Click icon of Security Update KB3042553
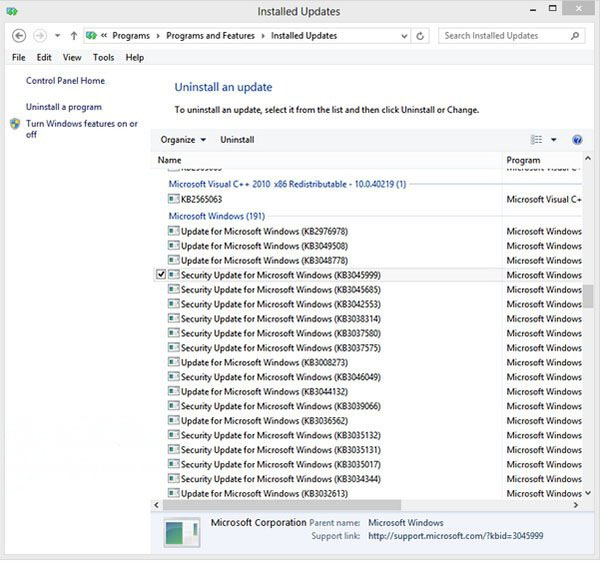Screen dimensions: 600x561 [x=174, y=303]
